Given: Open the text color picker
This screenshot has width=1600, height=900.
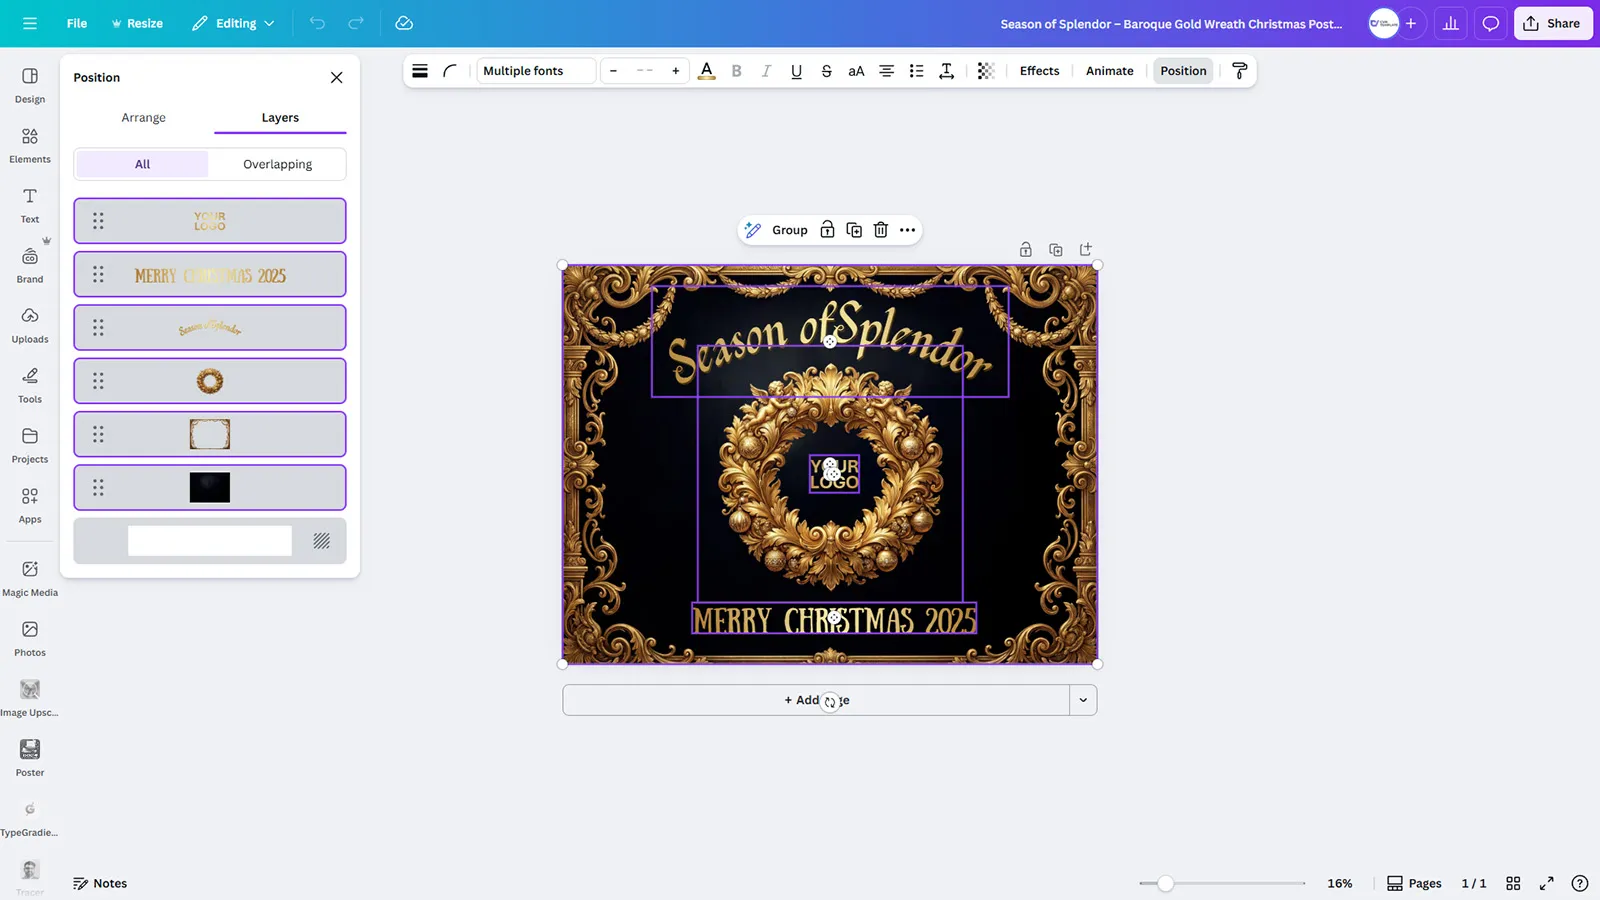Looking at the screenshot, I should coord(707,70).
